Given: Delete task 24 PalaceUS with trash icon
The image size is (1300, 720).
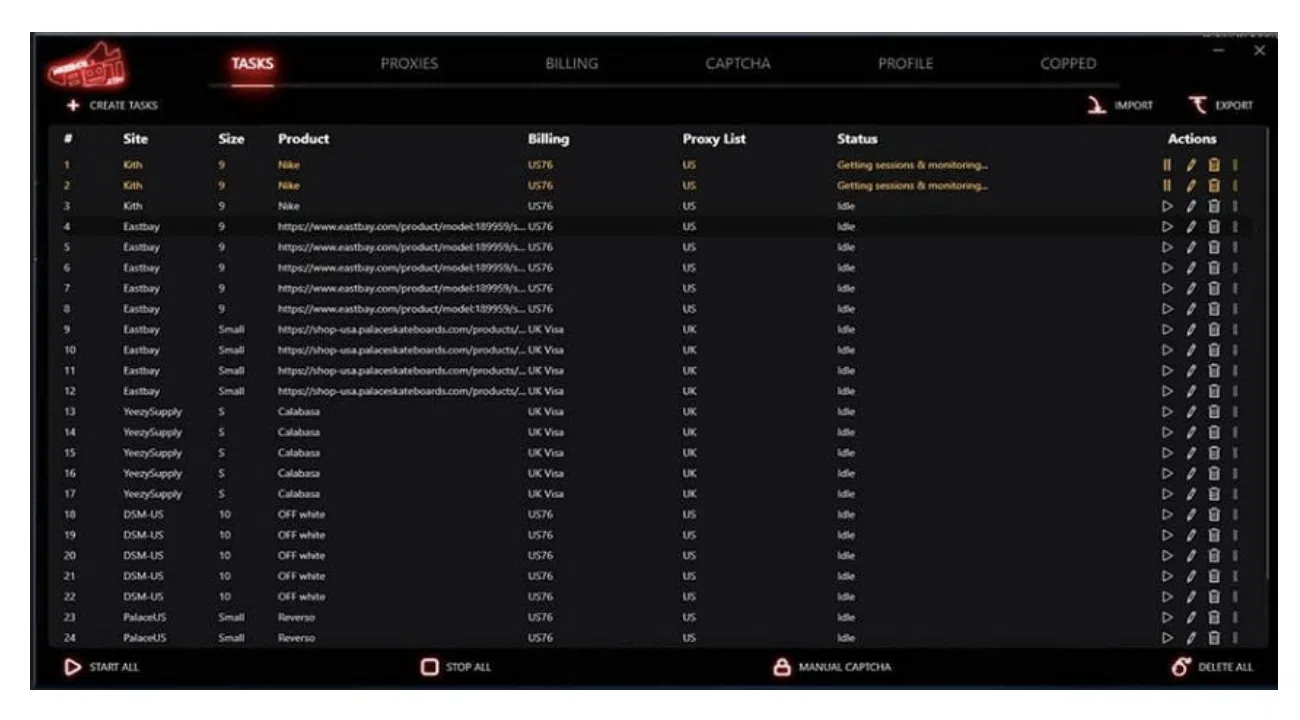Looking at the screenshot, I should click(x=1214, y=637).
